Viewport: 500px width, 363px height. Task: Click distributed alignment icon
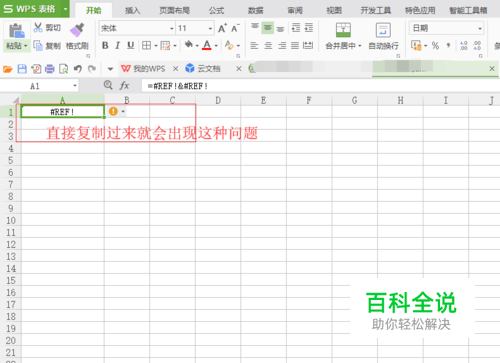pyautogui.click(x=308, y=45)
